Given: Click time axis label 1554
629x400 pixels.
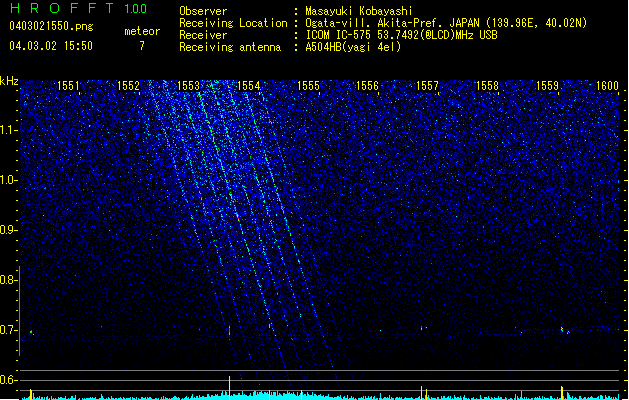Looking at the screenshot, I should pos(248,86).
